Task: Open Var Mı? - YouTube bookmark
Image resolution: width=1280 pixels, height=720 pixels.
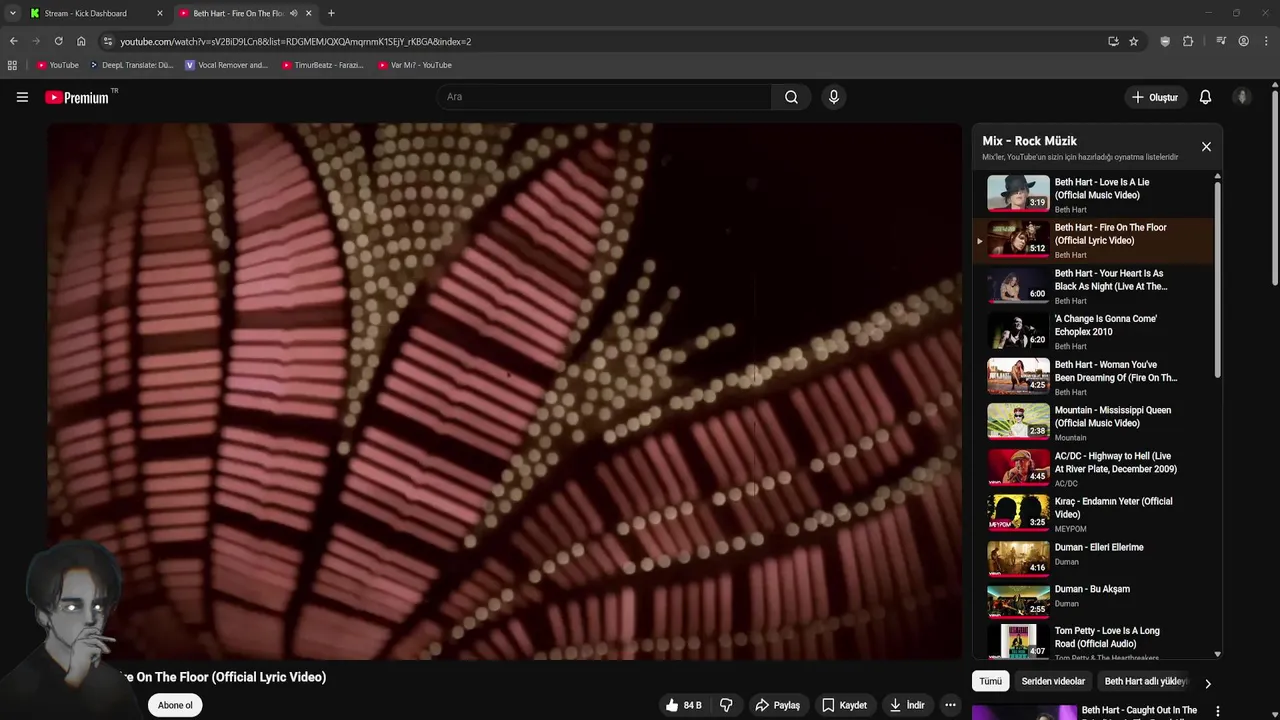Action: click(x=415, y=65)
